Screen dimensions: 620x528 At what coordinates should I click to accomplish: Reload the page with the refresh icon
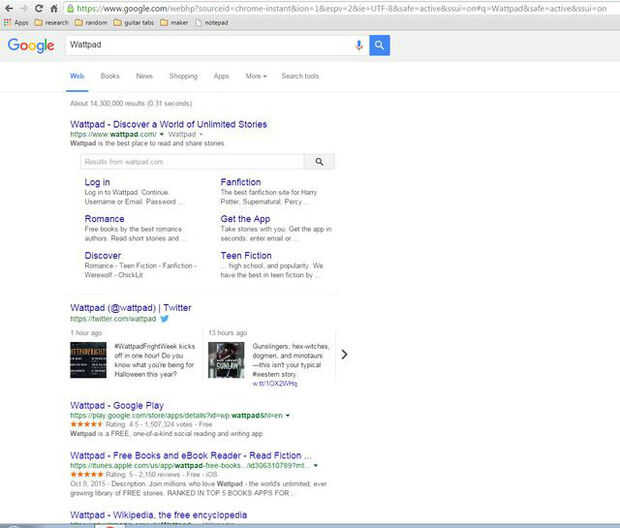[x=39, y=8]
